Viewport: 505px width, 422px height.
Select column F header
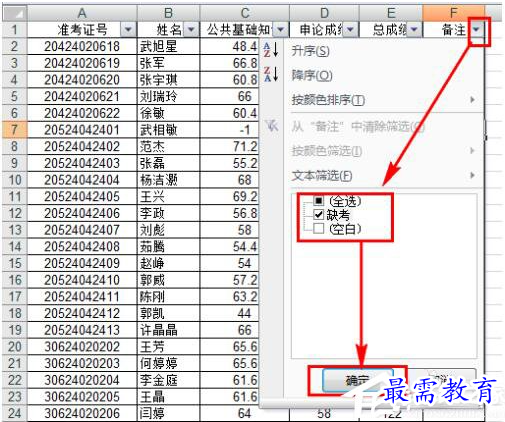coord(453,13)
